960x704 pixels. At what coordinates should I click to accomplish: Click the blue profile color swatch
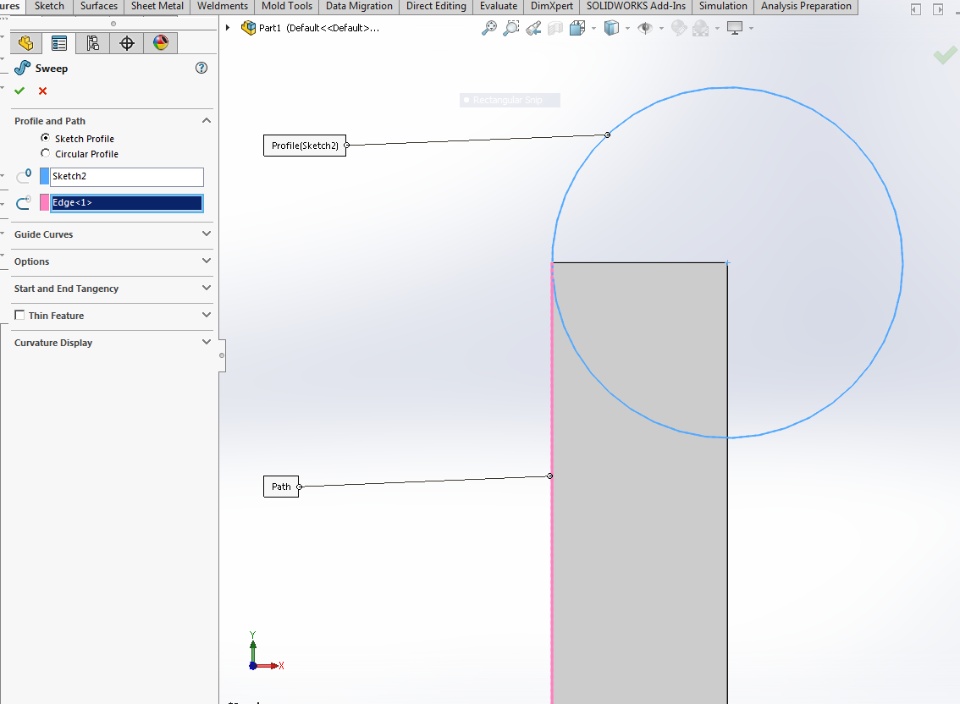[44, 176]
